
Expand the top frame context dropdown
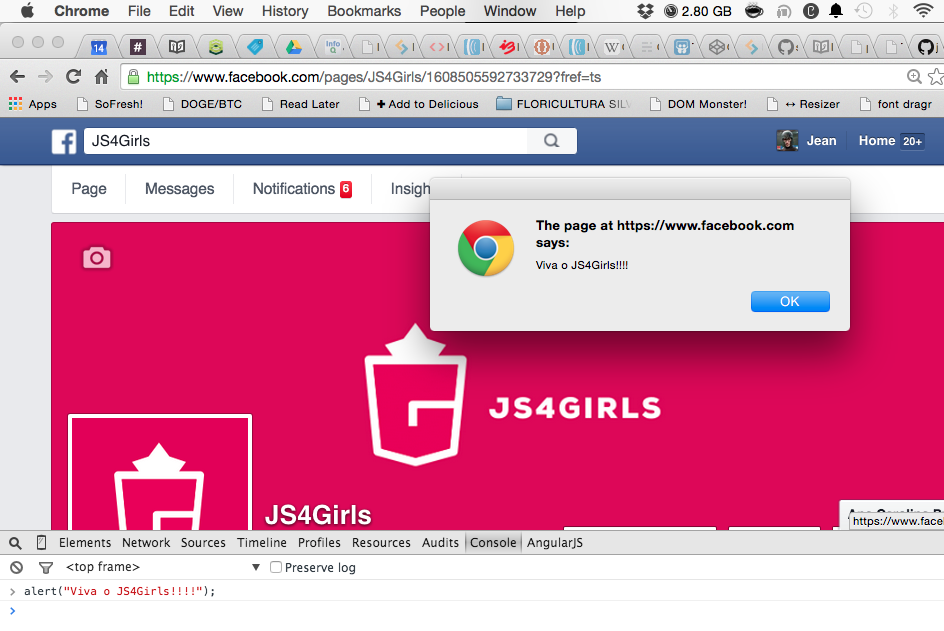pyautogui.click(x=163, y=567)
